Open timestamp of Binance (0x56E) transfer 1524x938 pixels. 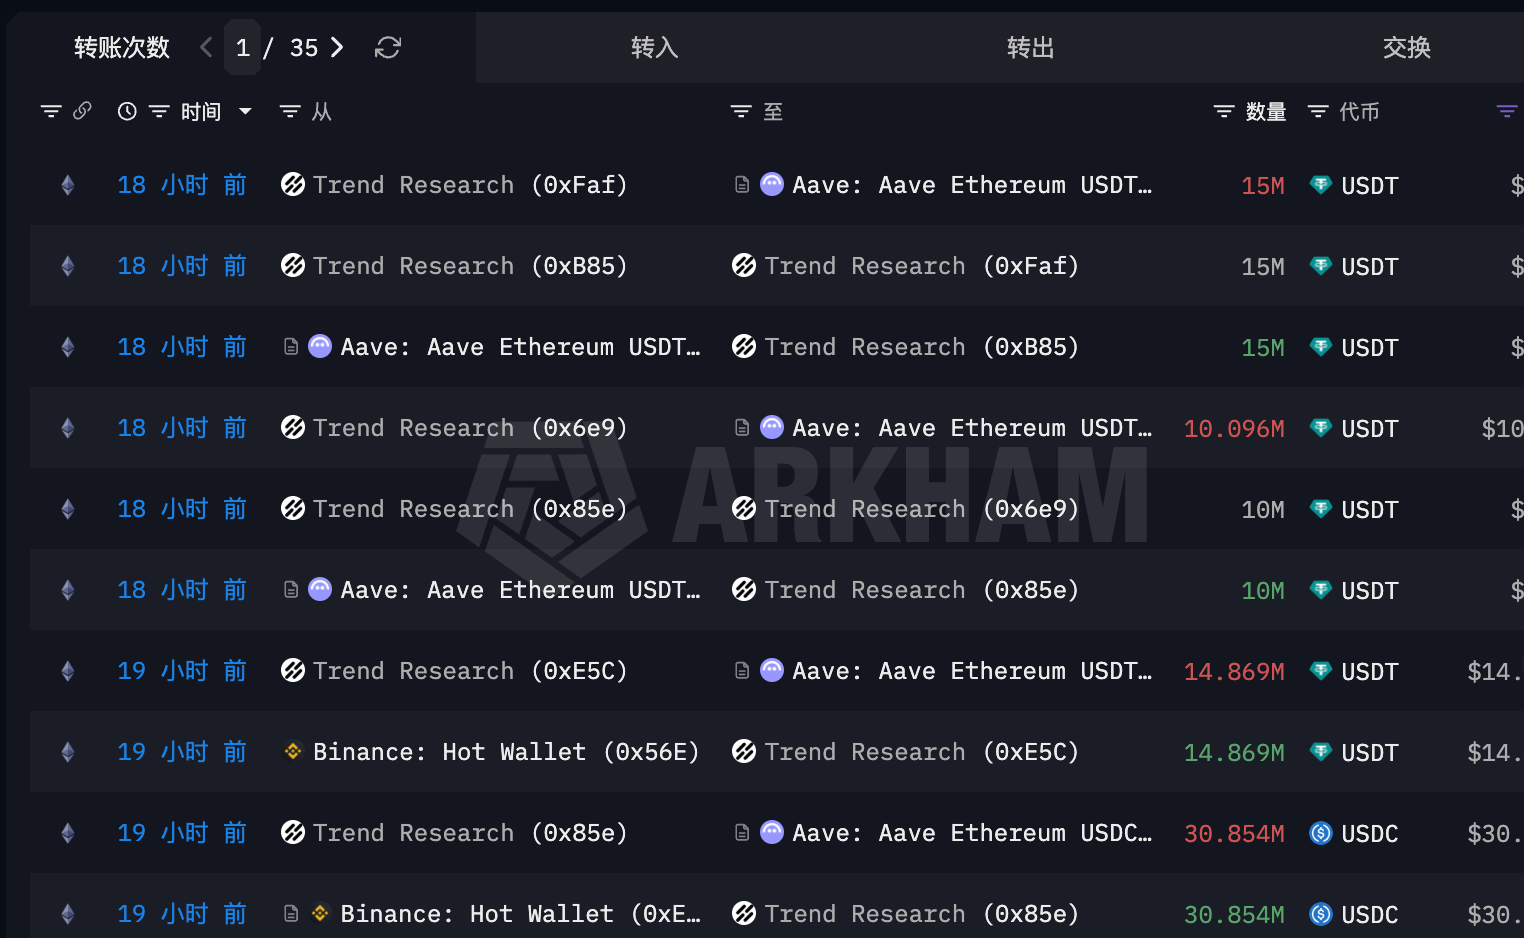coord(182,752)
